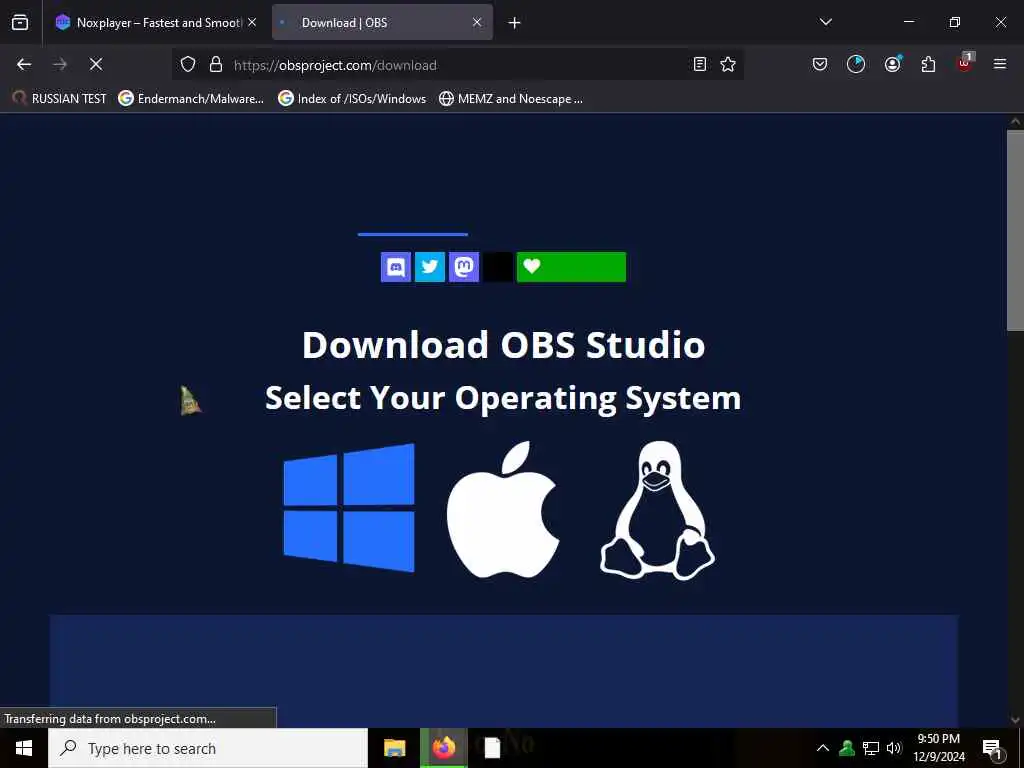Screen dimensions: 1024x768
Task: Click the green heart contribute button
Action: [571, 267]
